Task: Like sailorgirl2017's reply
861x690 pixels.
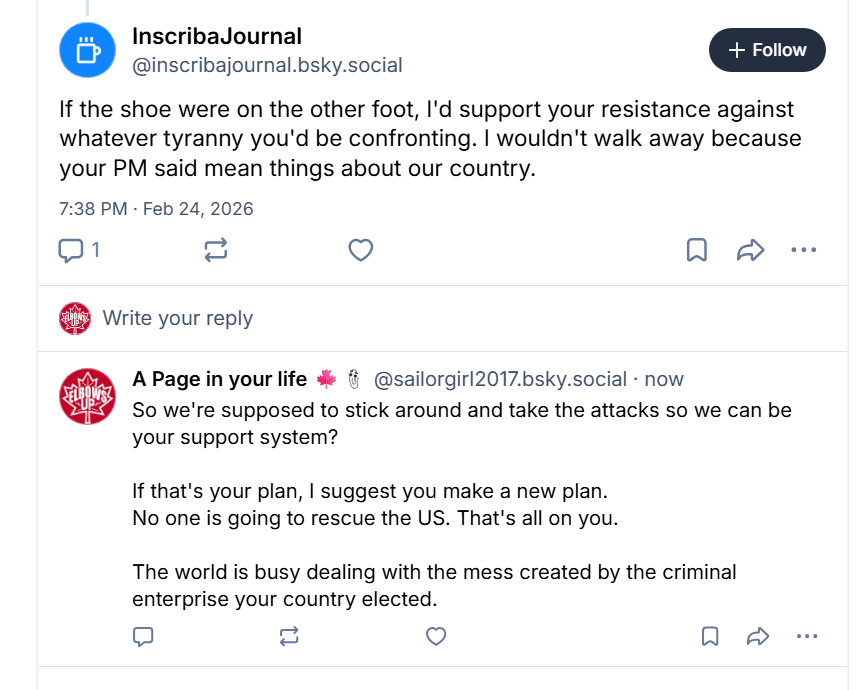Action: coord(435,636)
